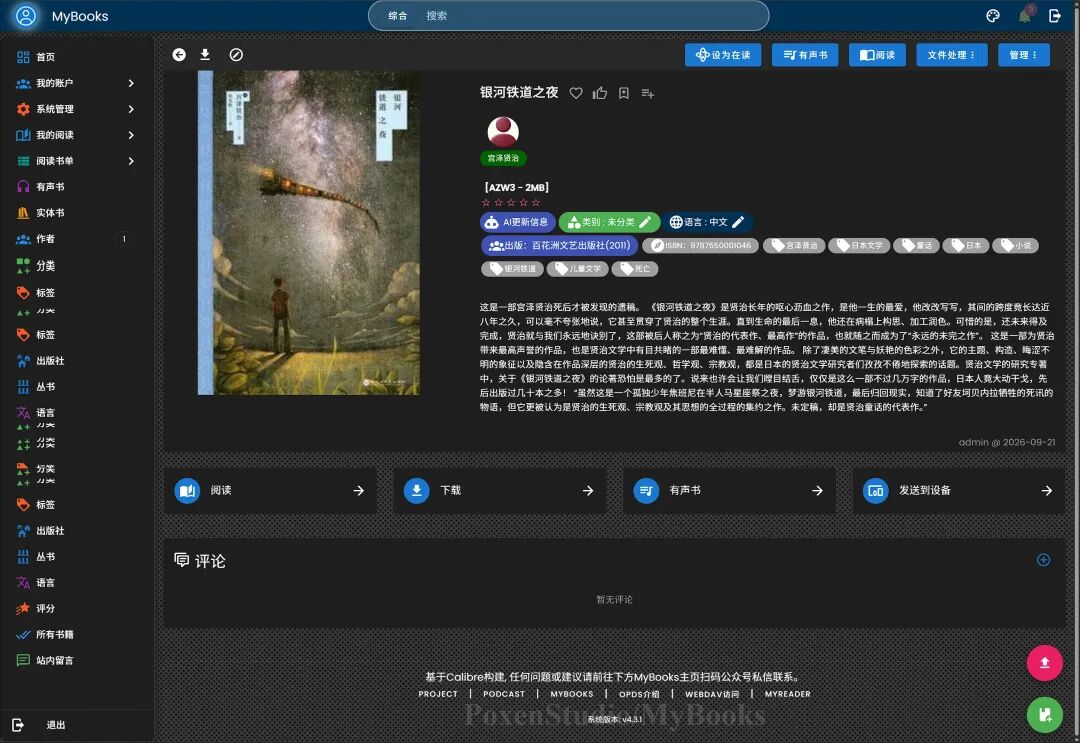This screenshot has width=1080, height=743.
Task: Go back using the left arrow icon
Action: click(x=179, y=54)
